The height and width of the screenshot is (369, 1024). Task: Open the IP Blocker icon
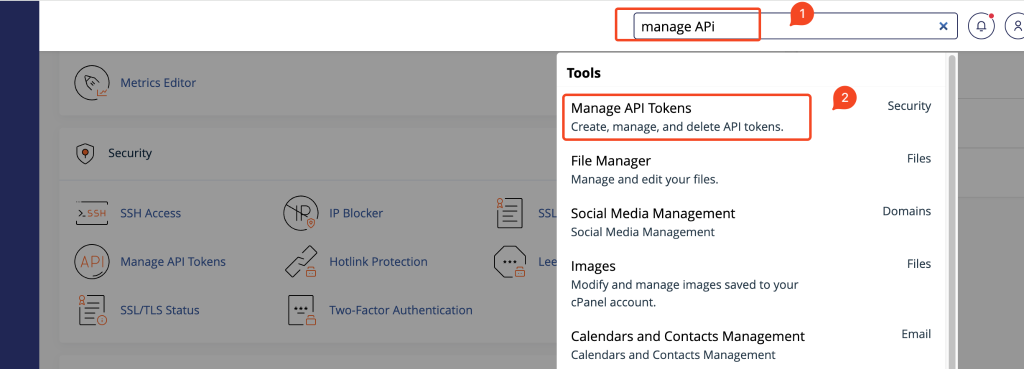300,213
